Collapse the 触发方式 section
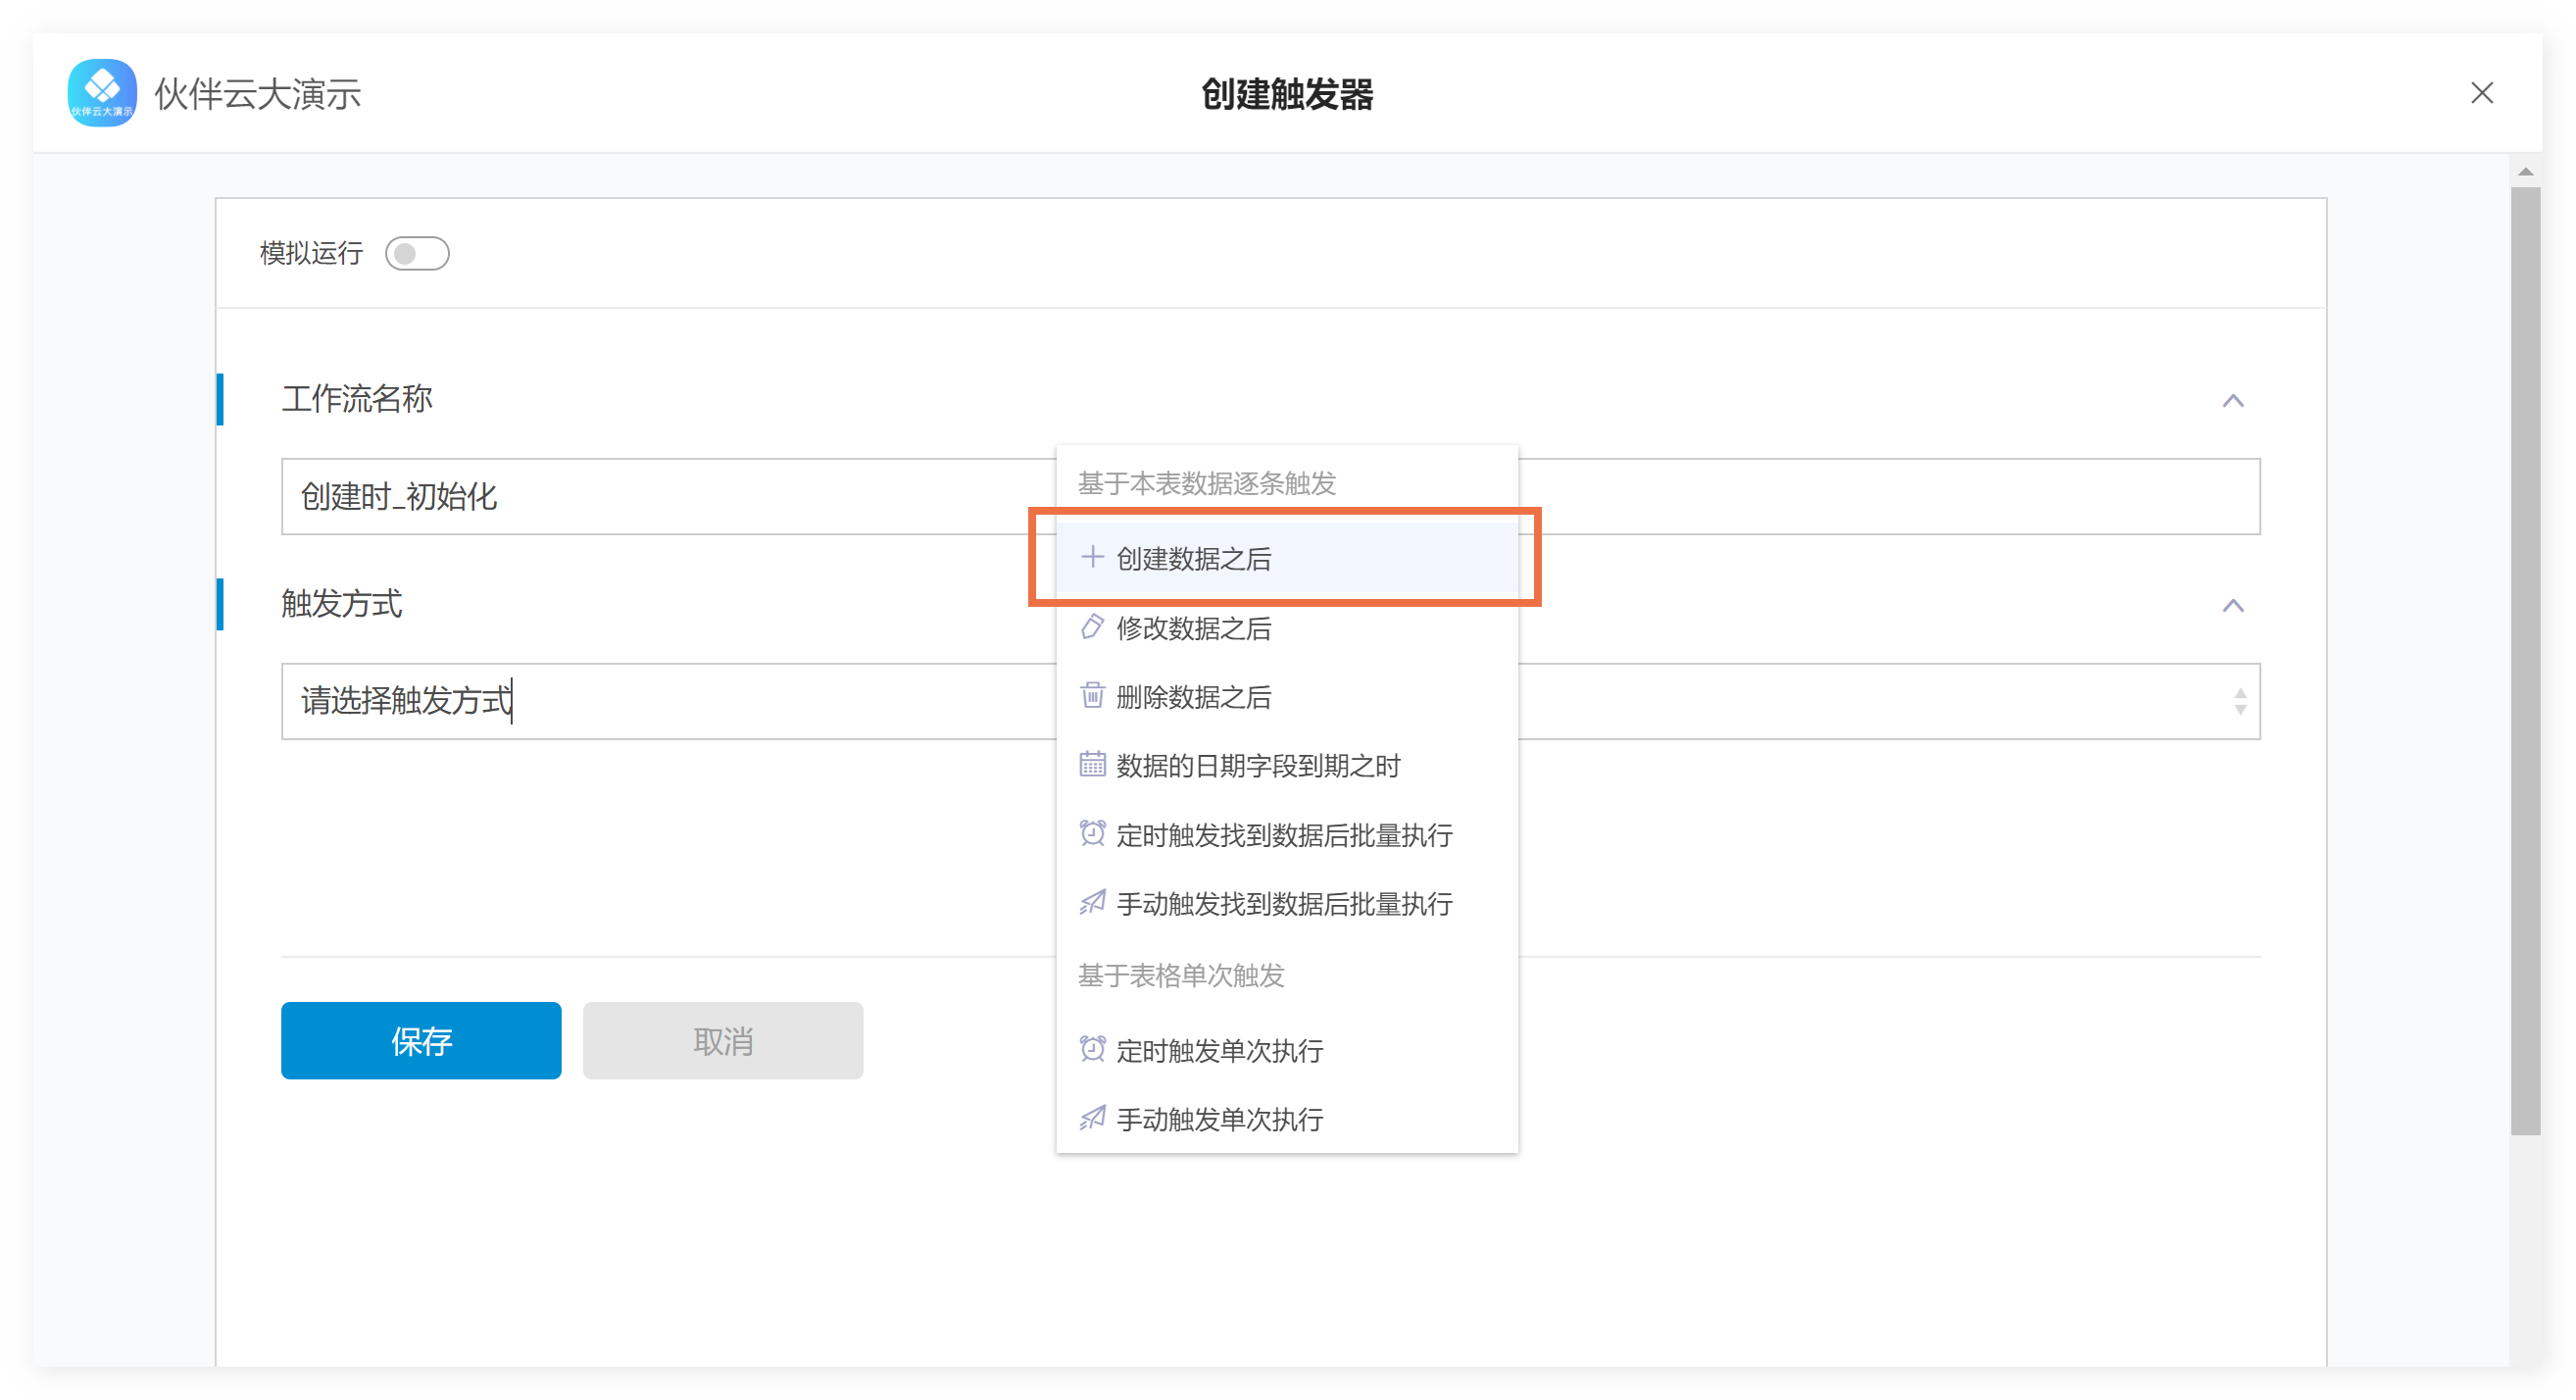The height and width of the screenshot is (1400, 2576). (2232, 606)
